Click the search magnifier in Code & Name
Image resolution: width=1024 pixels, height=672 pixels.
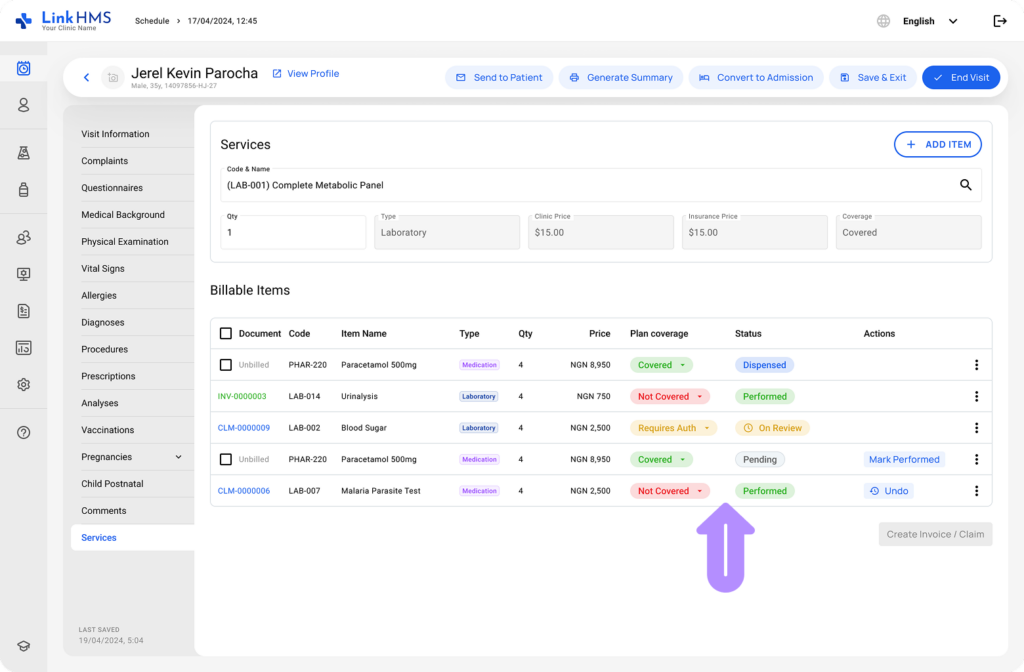[965, 185]
